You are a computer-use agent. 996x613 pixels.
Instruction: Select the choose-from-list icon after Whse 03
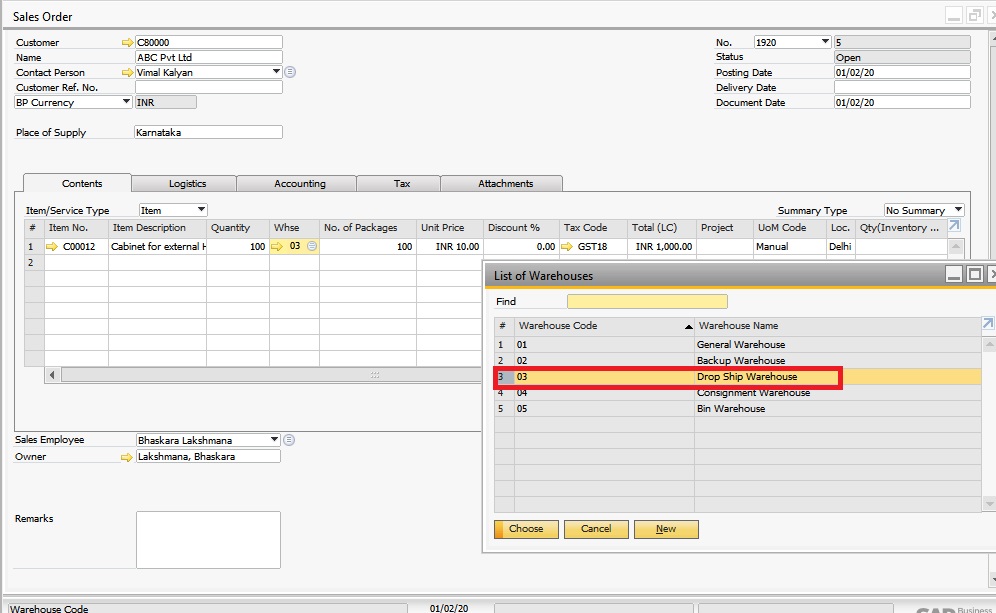point(311,246)
